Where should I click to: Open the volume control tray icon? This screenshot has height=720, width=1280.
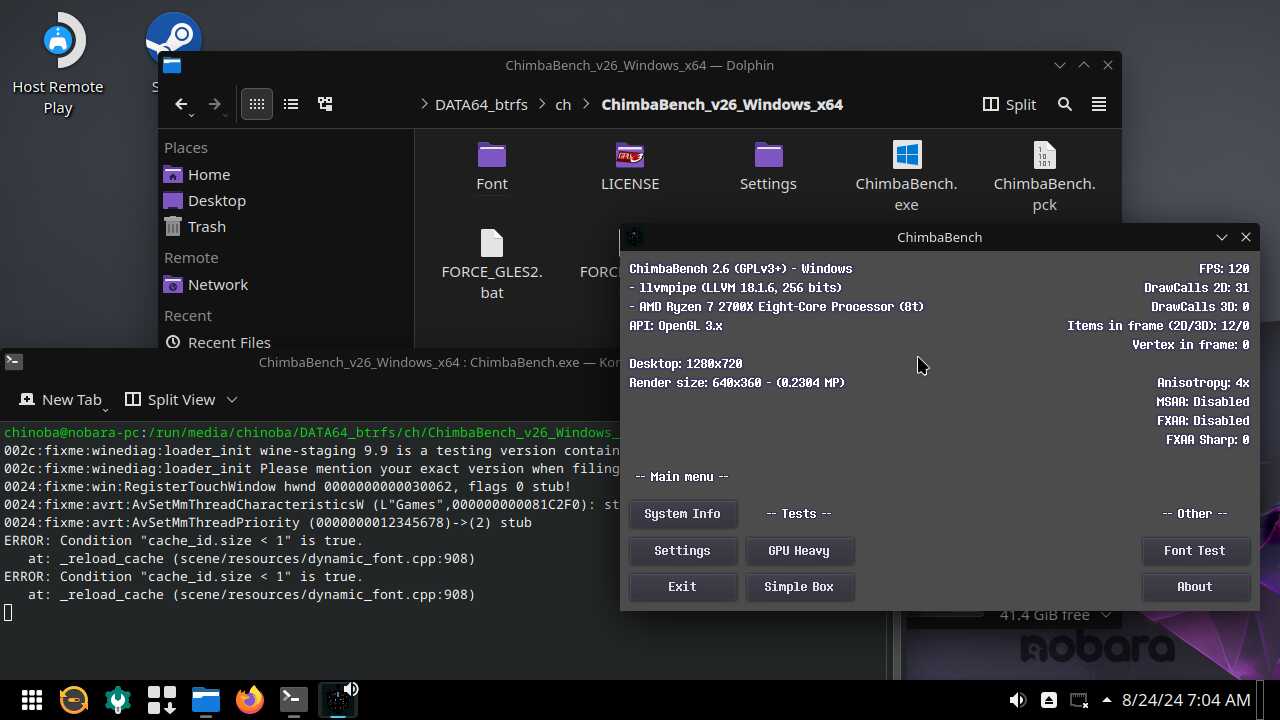pyautogui.click(x=1017, y=700)
